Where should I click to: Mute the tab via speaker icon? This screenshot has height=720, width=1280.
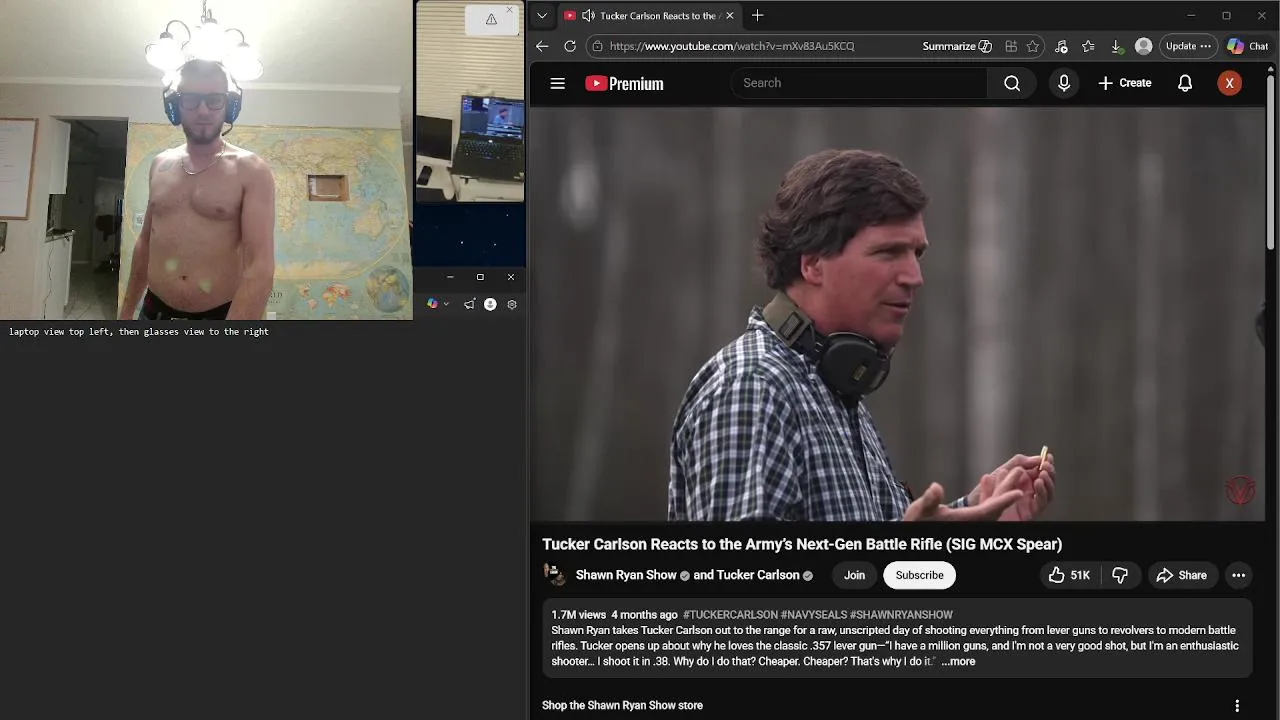(588, 16)
